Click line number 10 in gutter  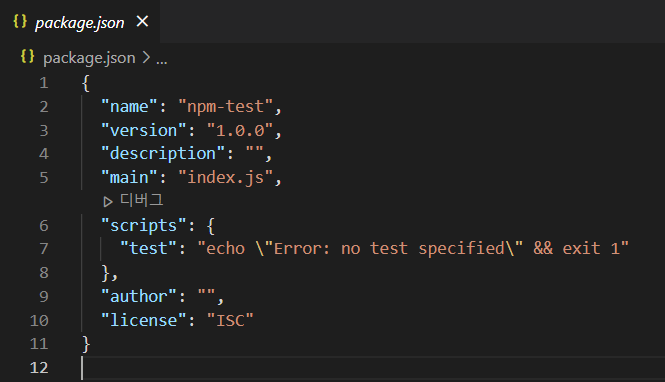point(39,320)
